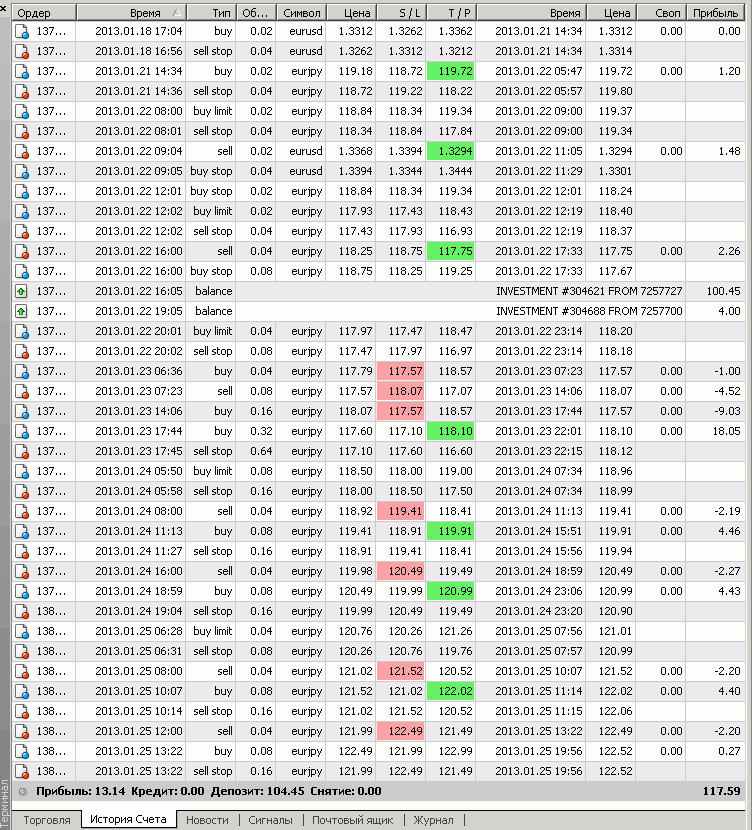Click the volume 0.64 in sell stop row
The height and width of the screenshot is (830, 752).
[x=261, y=452]
